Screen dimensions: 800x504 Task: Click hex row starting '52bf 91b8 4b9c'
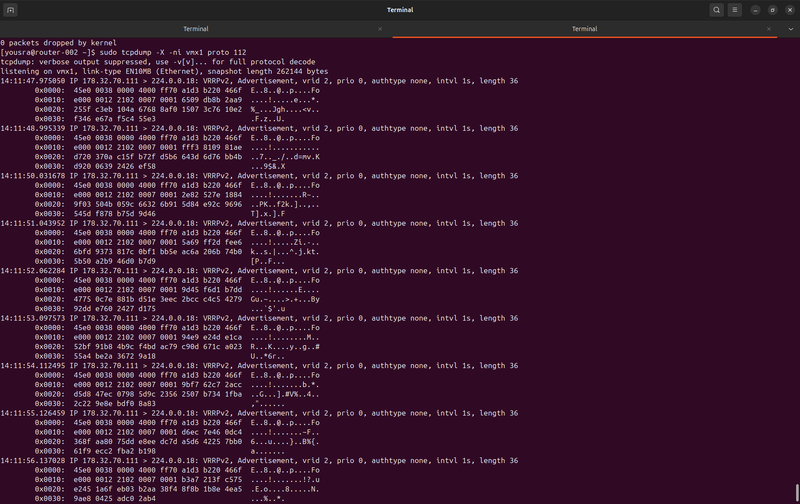coord(177,347)
